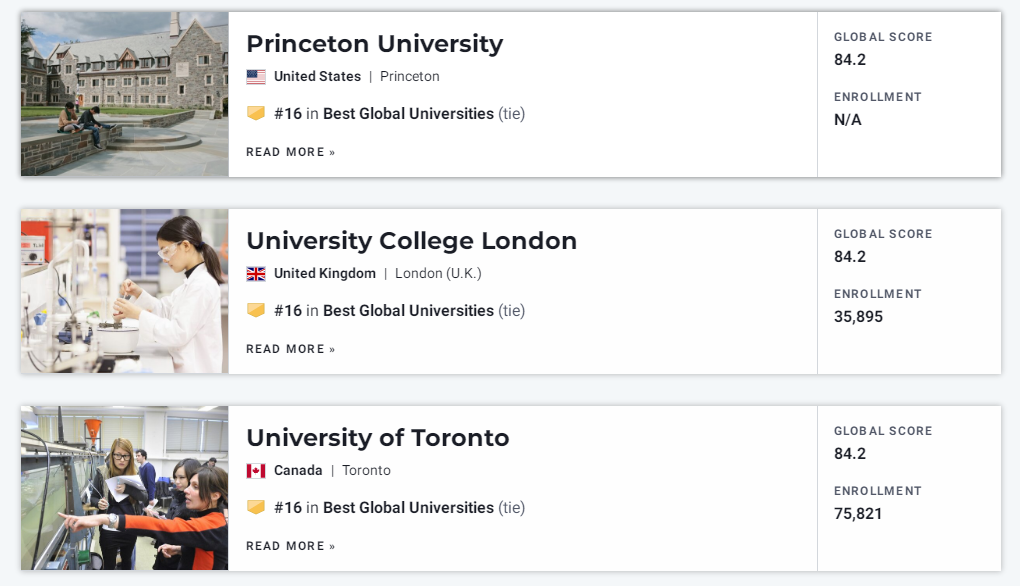This screenshot has width=1020, height=586.
Task: Click the United Kingdom flag icon
Action: coord(256,274)
